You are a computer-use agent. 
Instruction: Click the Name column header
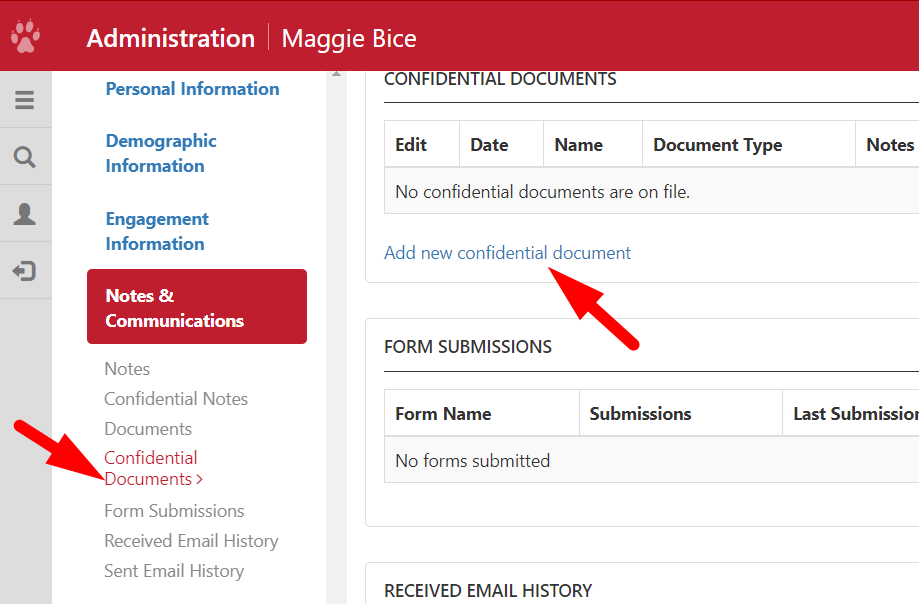click(593, 144)
